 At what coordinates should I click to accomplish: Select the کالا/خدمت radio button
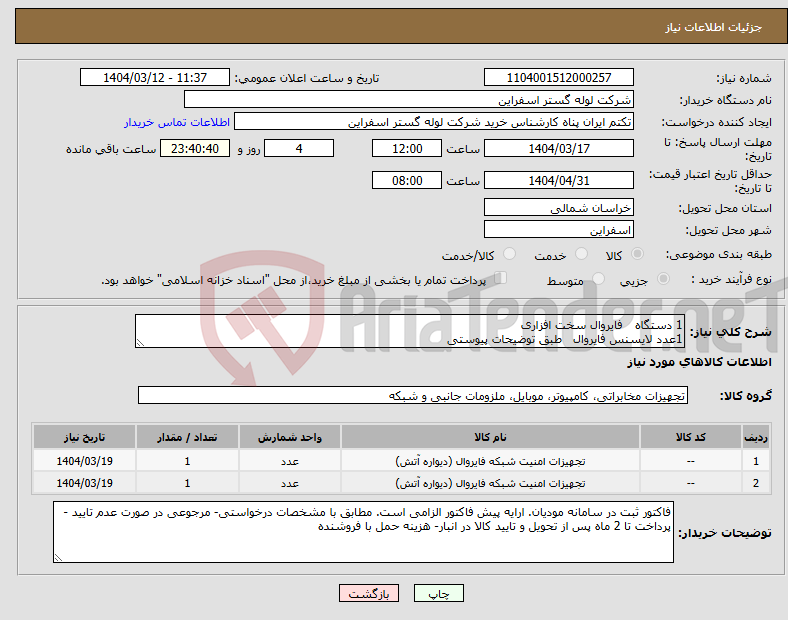point(509,254)
